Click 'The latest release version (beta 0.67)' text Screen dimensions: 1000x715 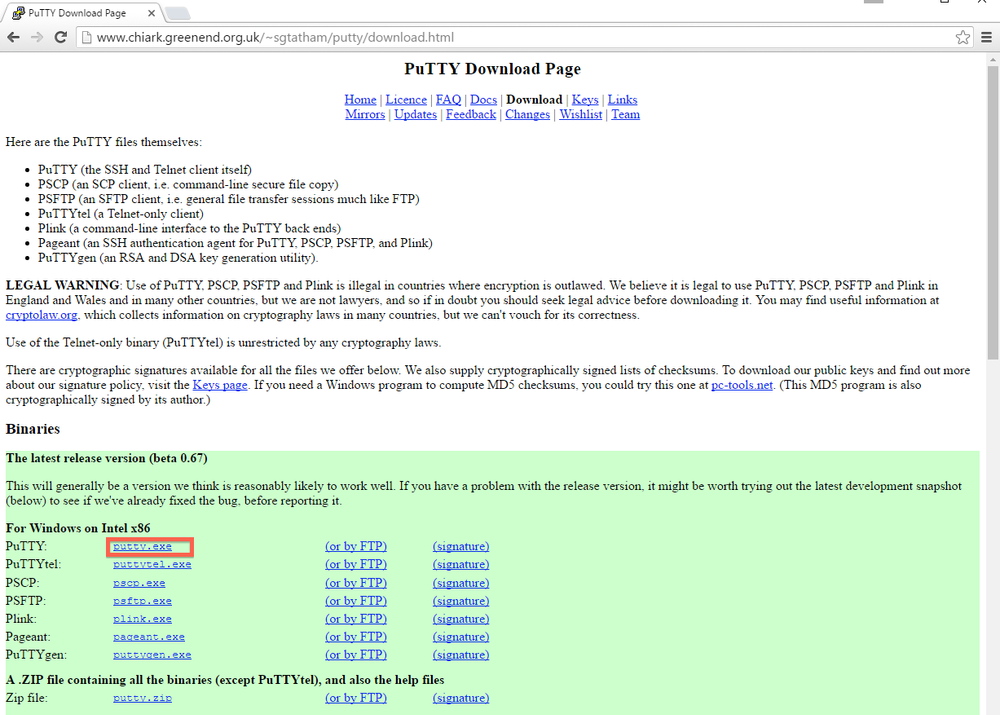[x=107, y=458]
